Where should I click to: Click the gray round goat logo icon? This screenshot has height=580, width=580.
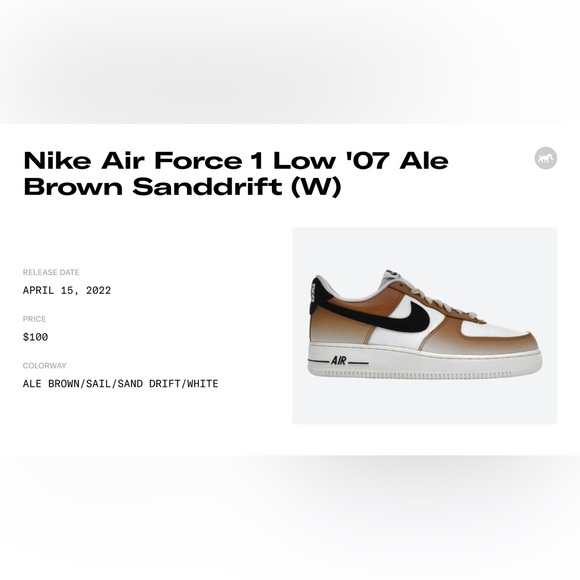tap(546, 158)
